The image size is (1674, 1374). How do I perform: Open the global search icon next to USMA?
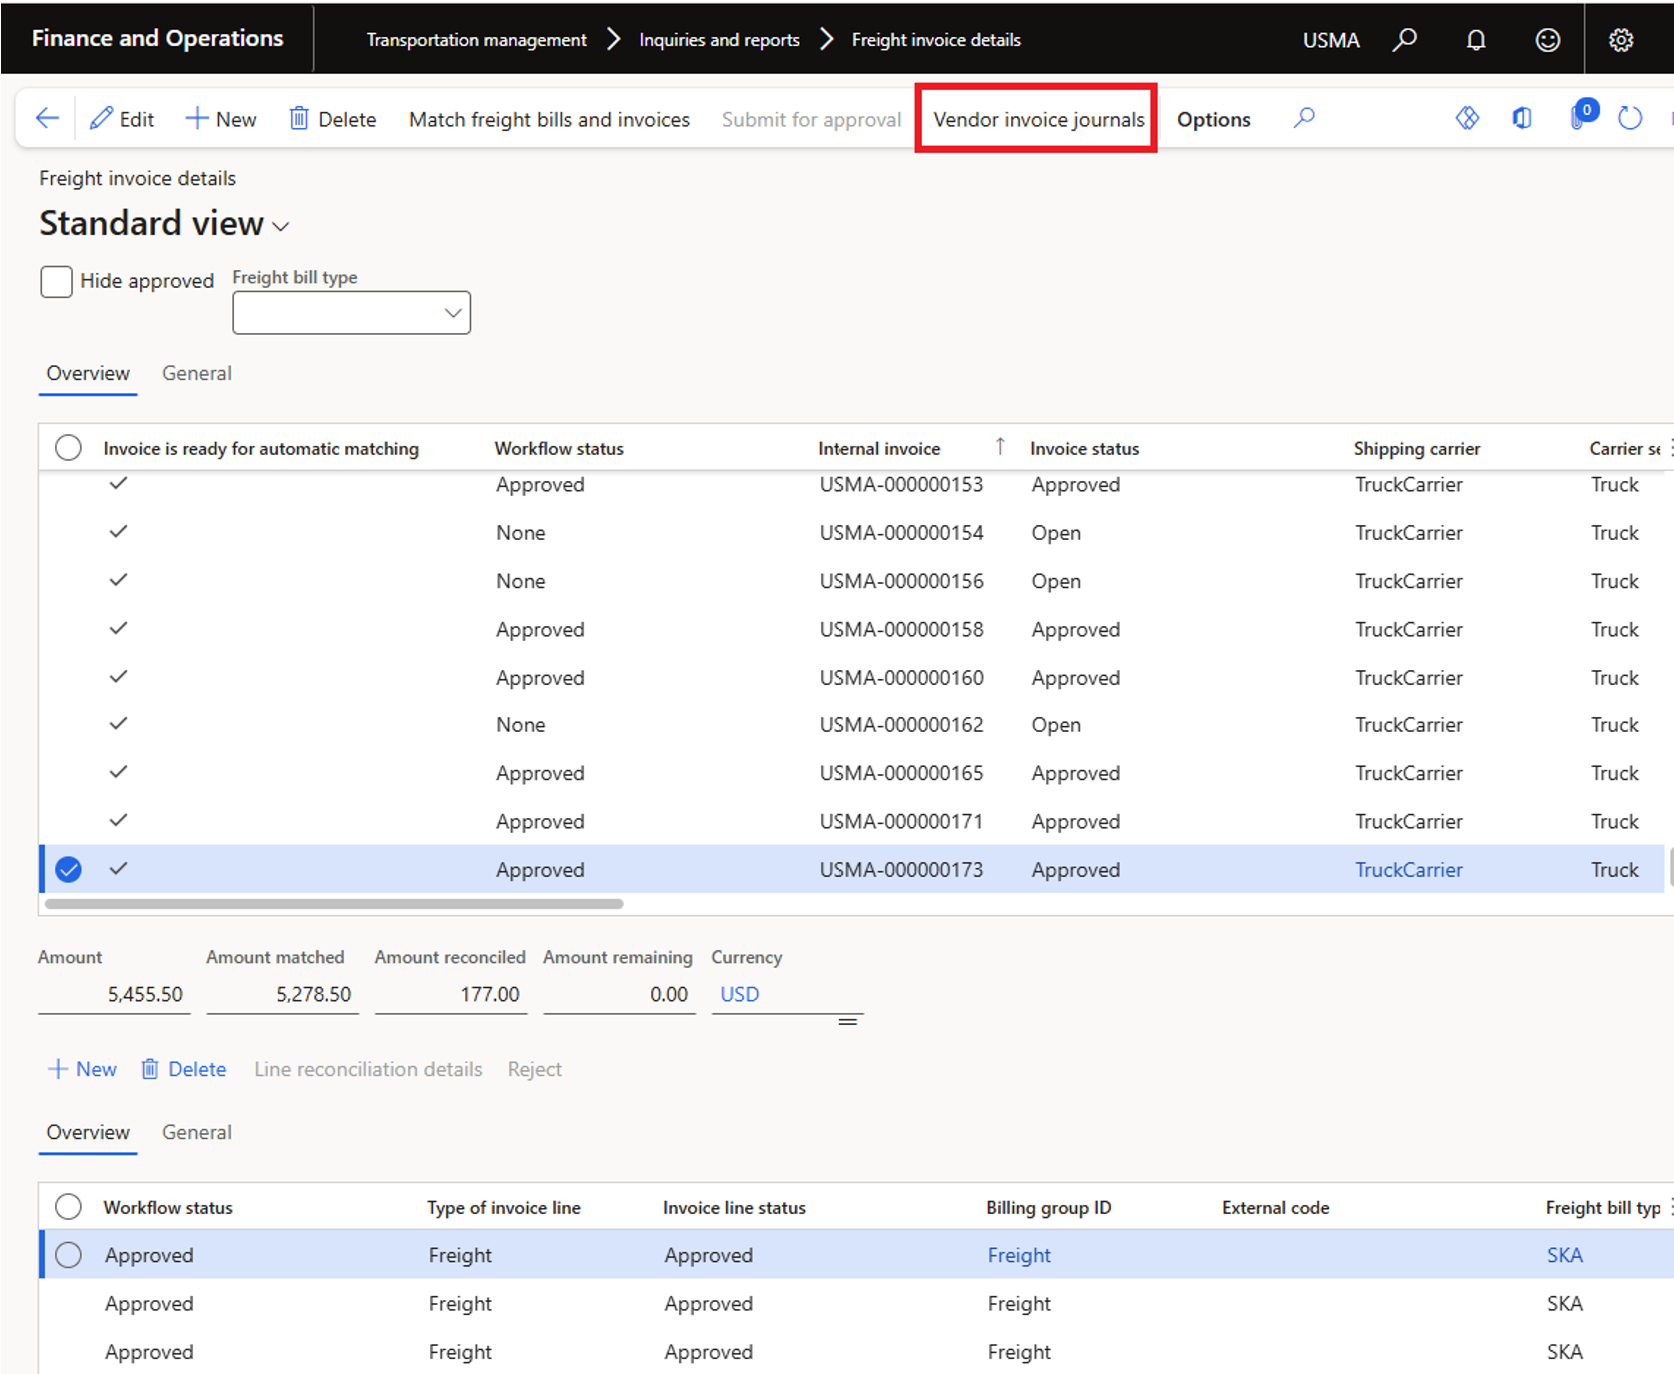pos(1405,40)
